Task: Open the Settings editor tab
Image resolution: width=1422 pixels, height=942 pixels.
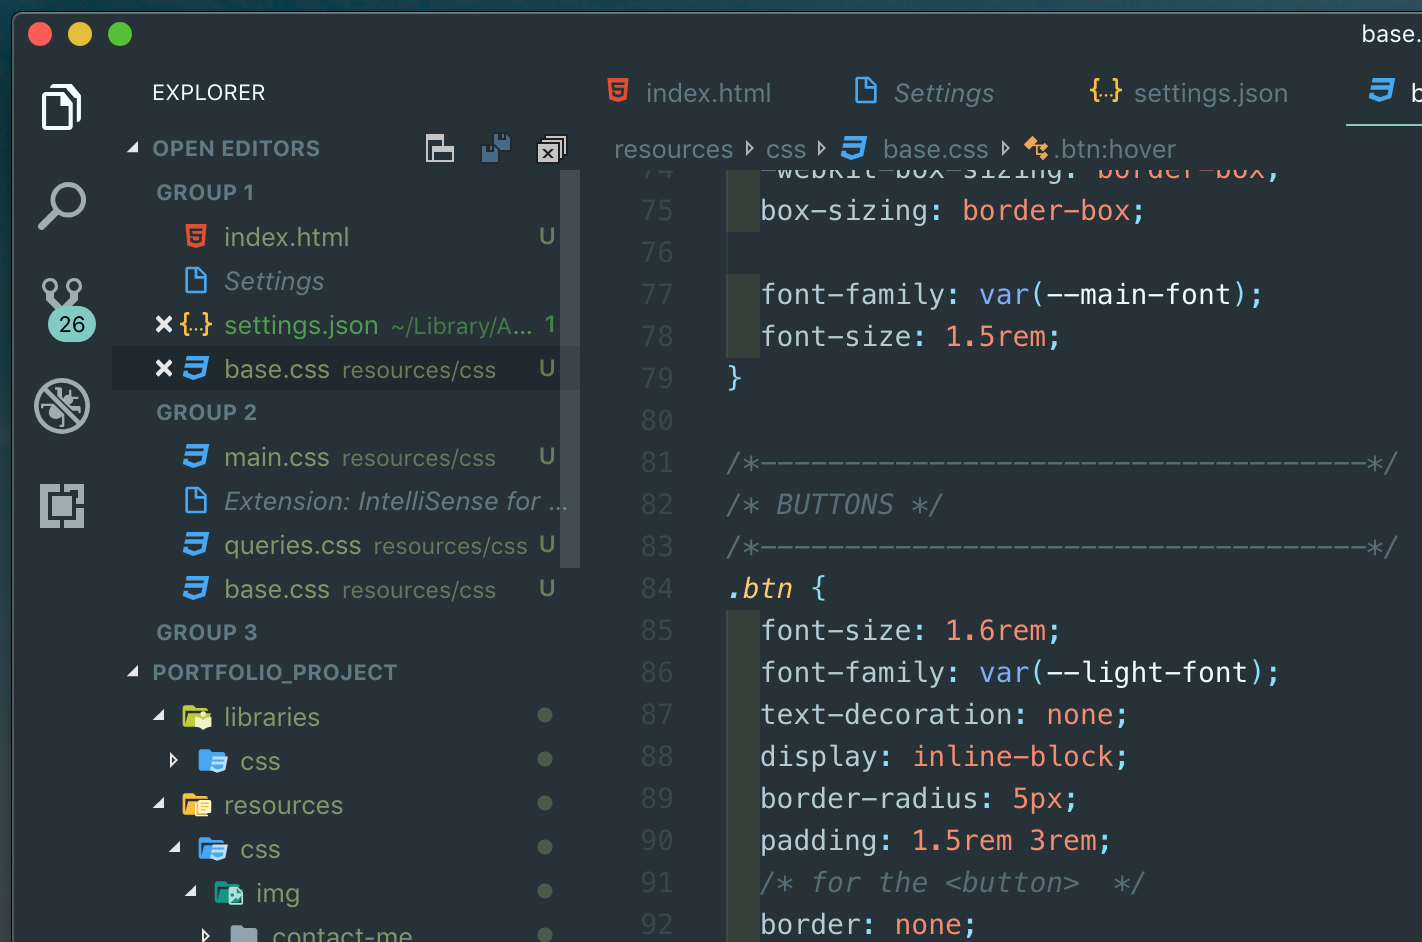Action: tap(941, 92)
